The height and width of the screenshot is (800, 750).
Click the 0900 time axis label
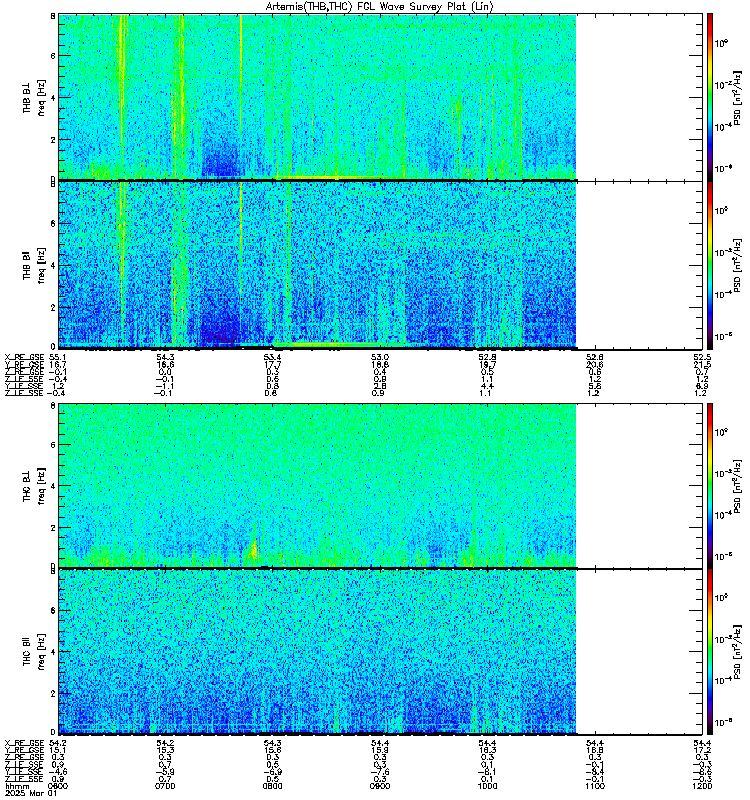pyautogui.click(x=380, y=786)
